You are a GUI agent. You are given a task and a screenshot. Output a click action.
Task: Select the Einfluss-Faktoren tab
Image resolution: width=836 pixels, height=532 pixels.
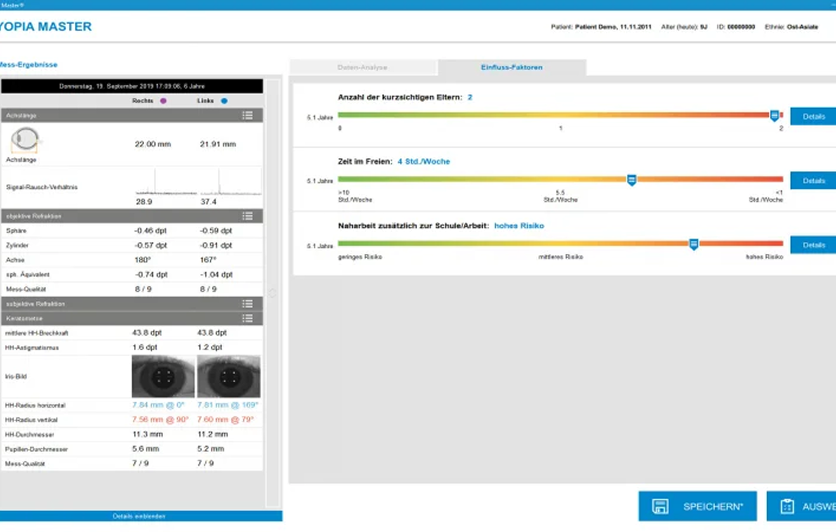point(512,67)
